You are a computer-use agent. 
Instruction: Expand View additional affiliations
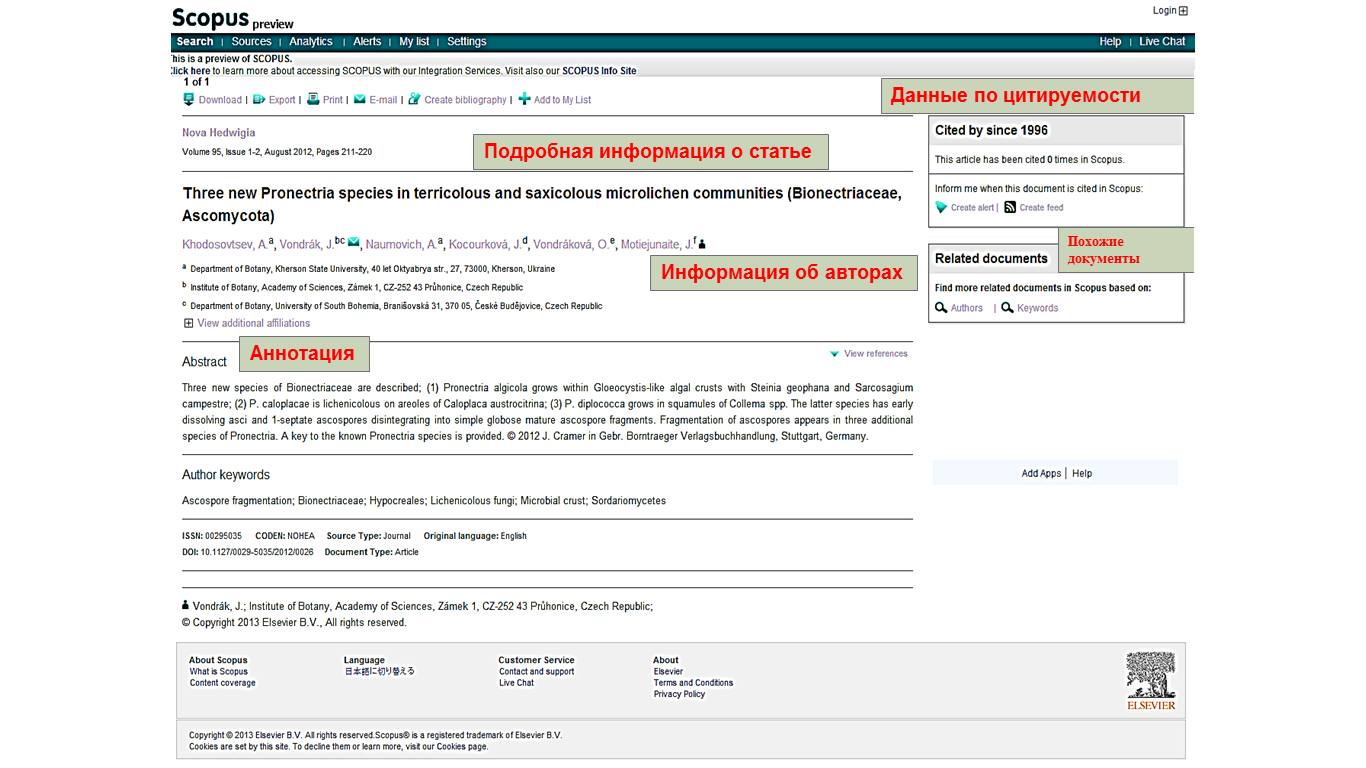coord(247,324)
